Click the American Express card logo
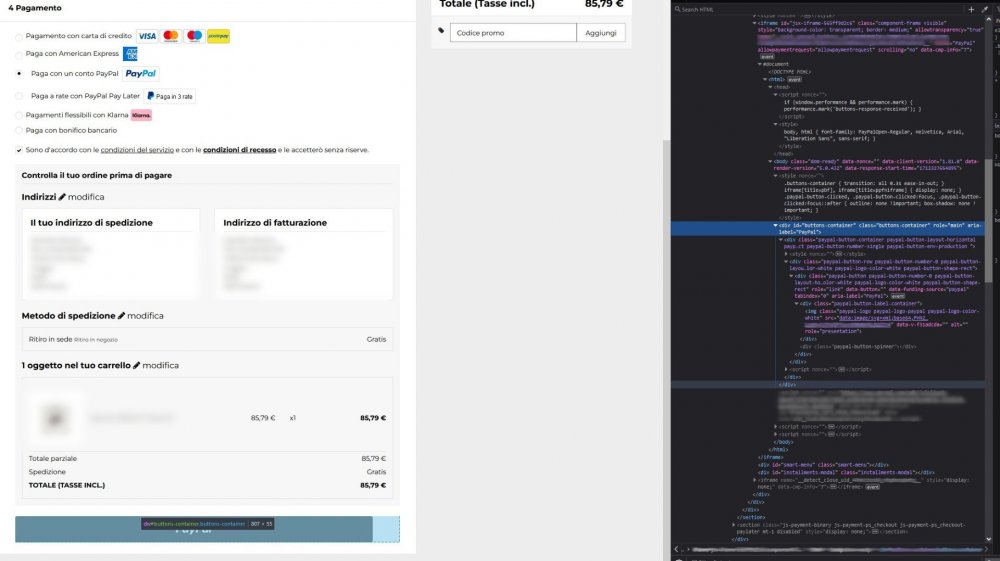 (x=130, y=54)
